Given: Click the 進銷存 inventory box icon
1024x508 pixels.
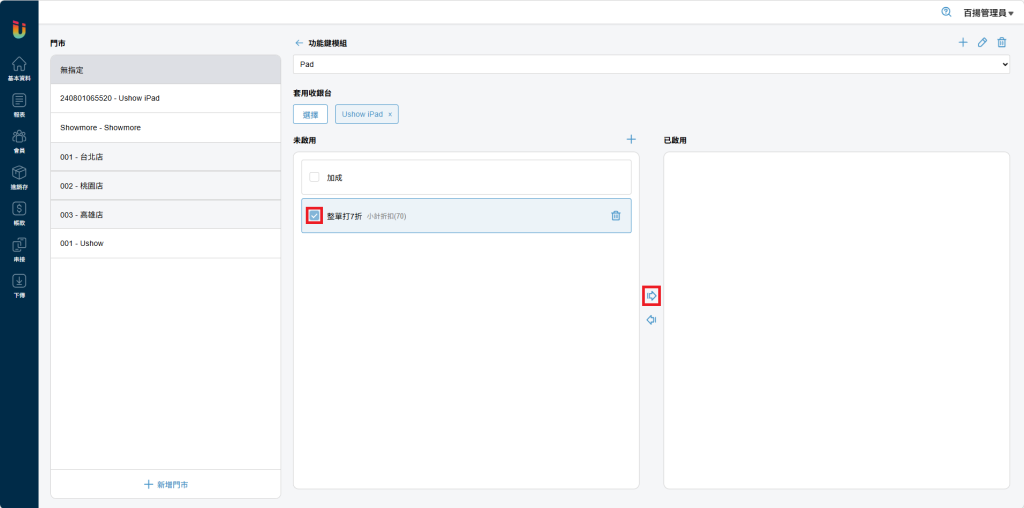Looking at the screenshot, I should tap(19, 175).
